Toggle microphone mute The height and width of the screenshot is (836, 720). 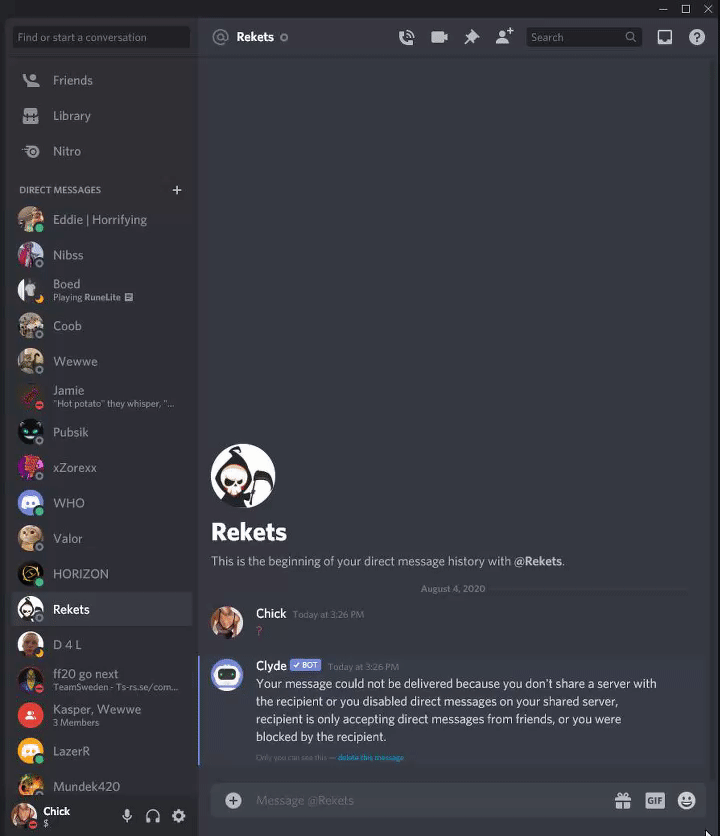click(x=127, y=816)
